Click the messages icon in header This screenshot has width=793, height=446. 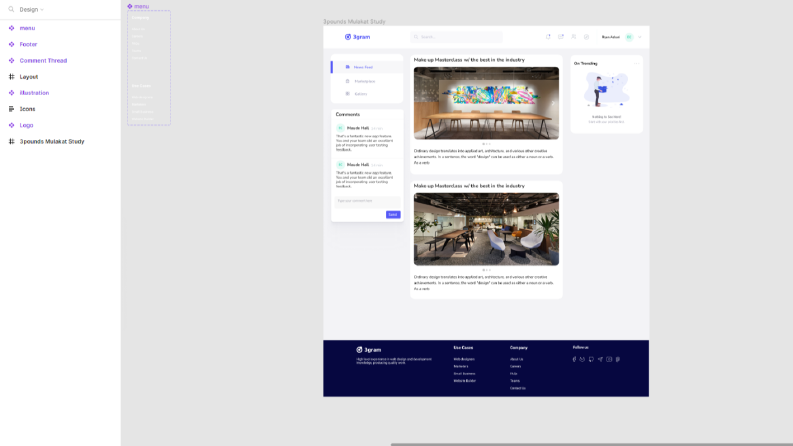click(x=561, y=37)
